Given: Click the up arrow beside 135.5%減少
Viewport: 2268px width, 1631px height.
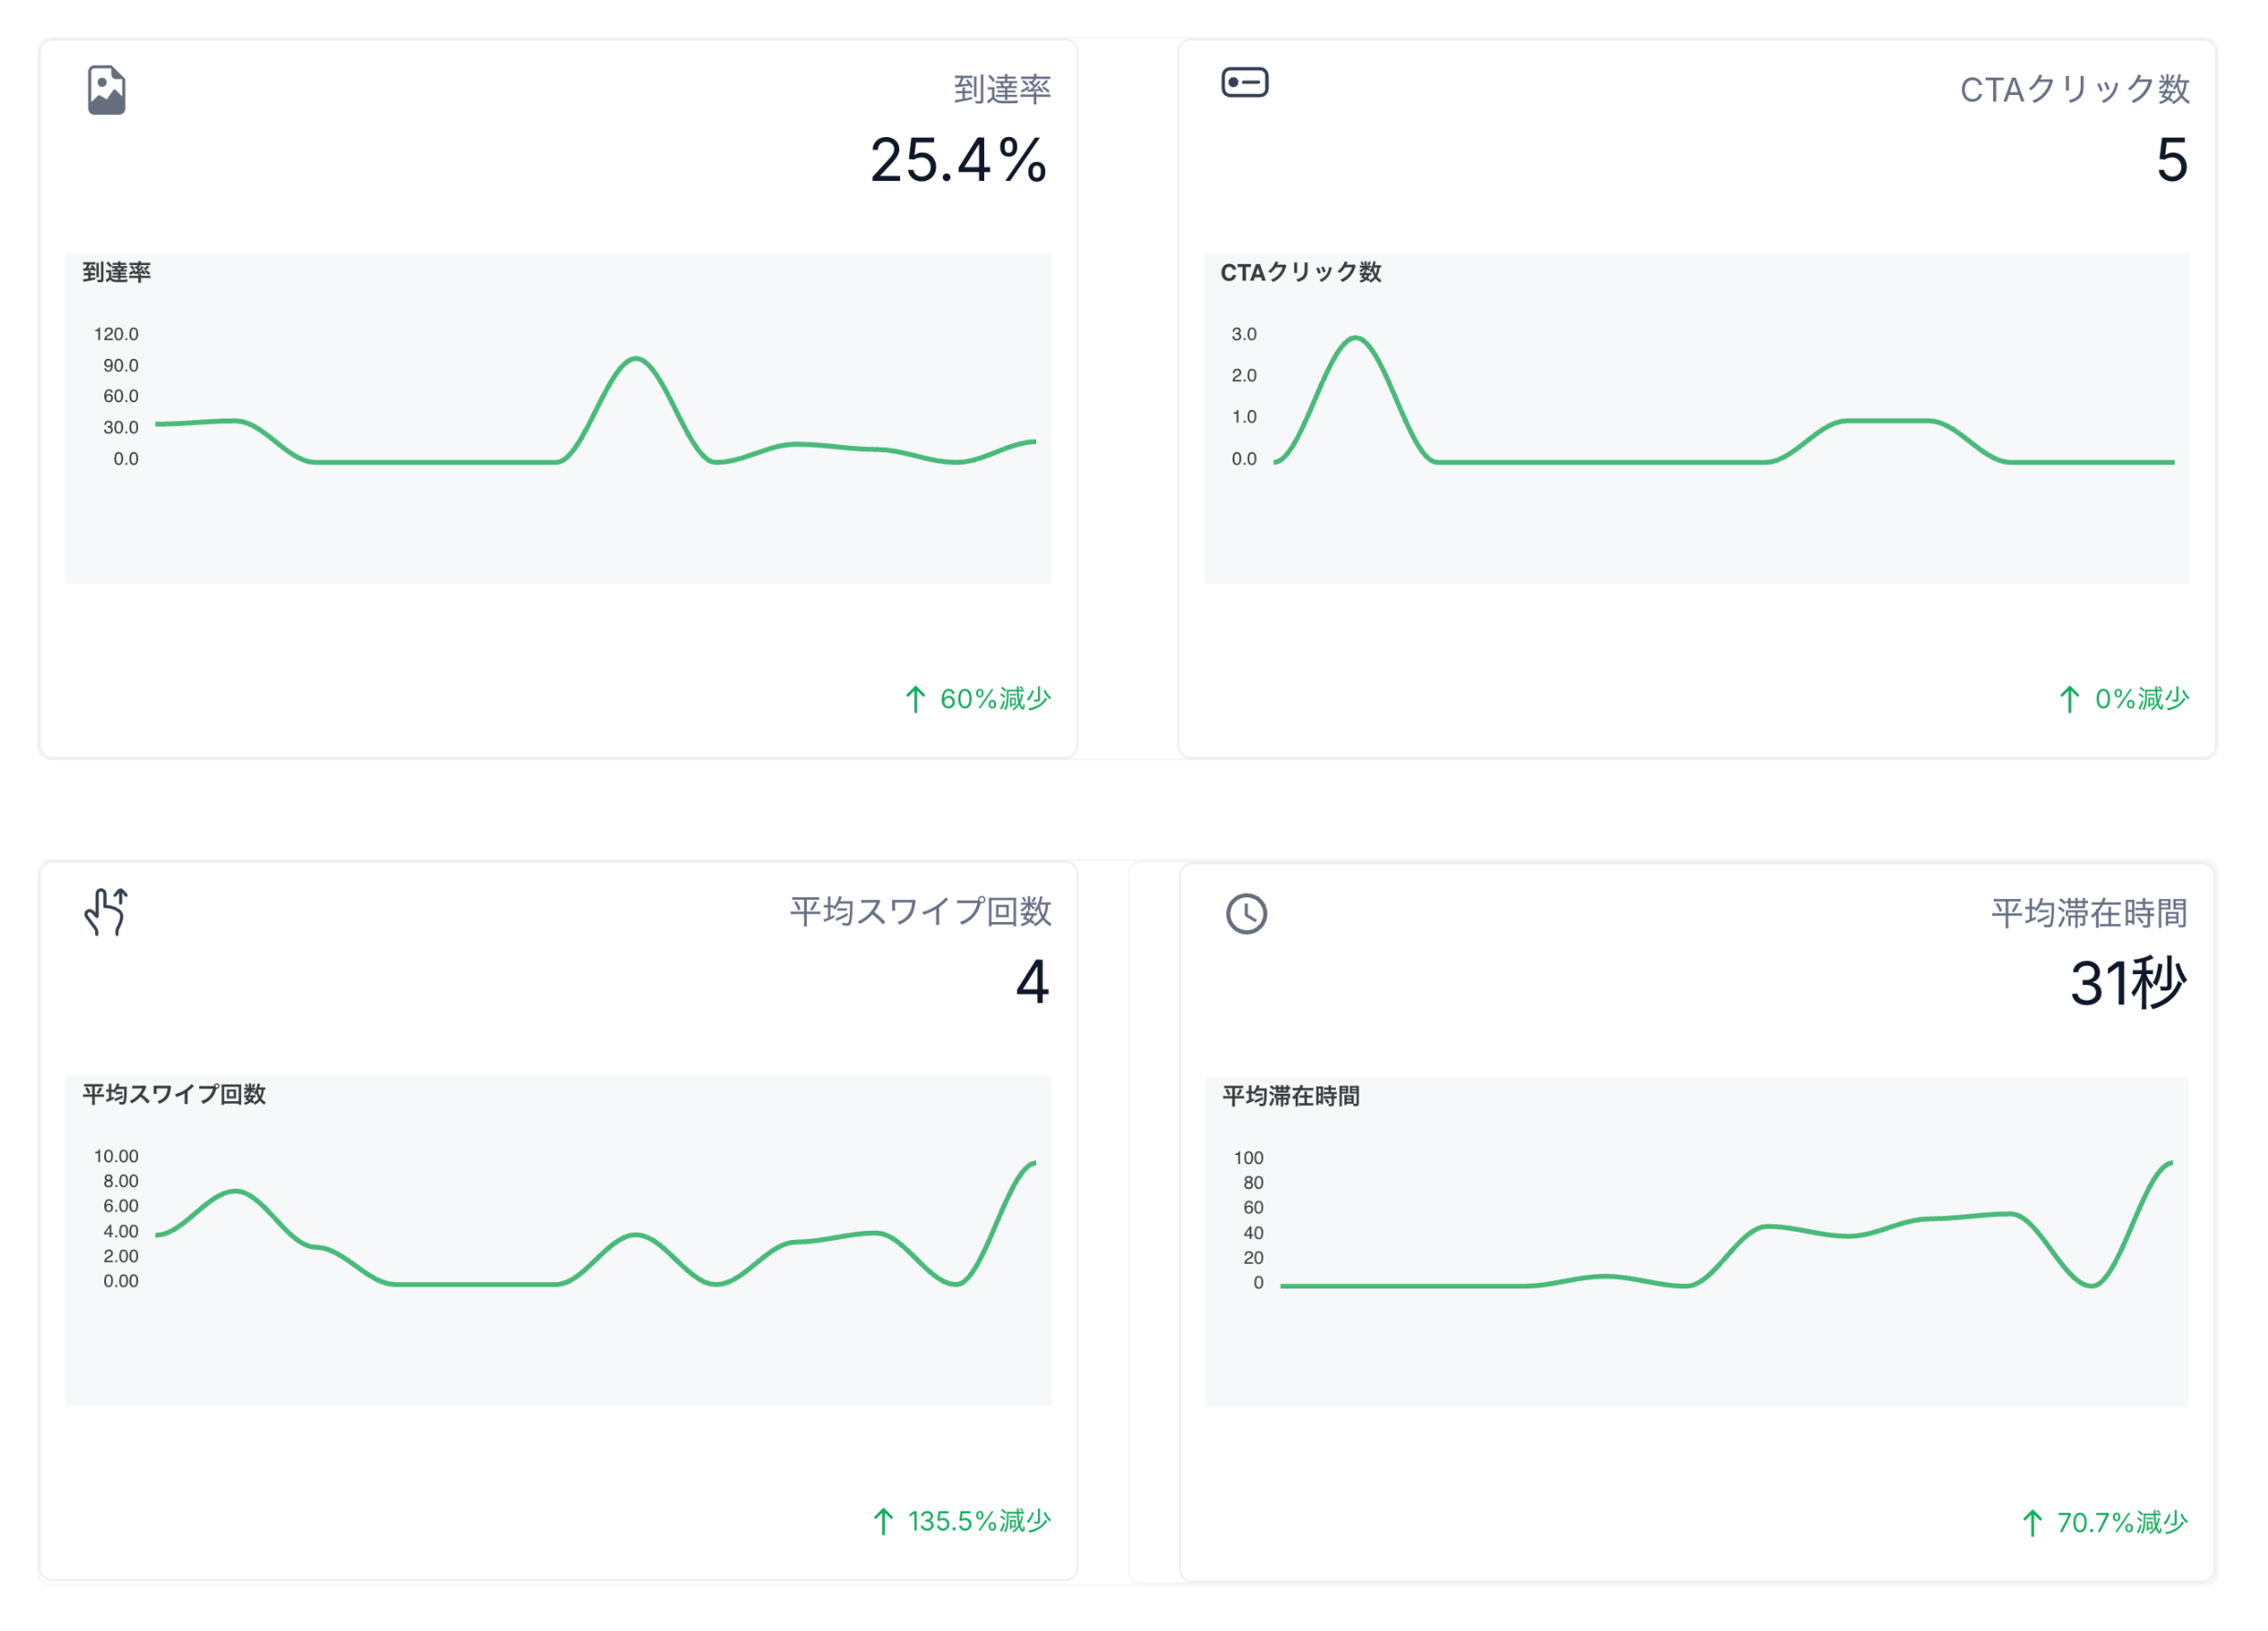Looking at the screenshot, I should [883, 1521].
